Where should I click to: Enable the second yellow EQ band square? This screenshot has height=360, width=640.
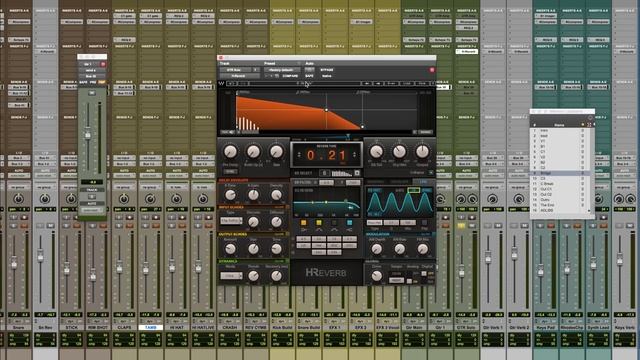point(319,222)
